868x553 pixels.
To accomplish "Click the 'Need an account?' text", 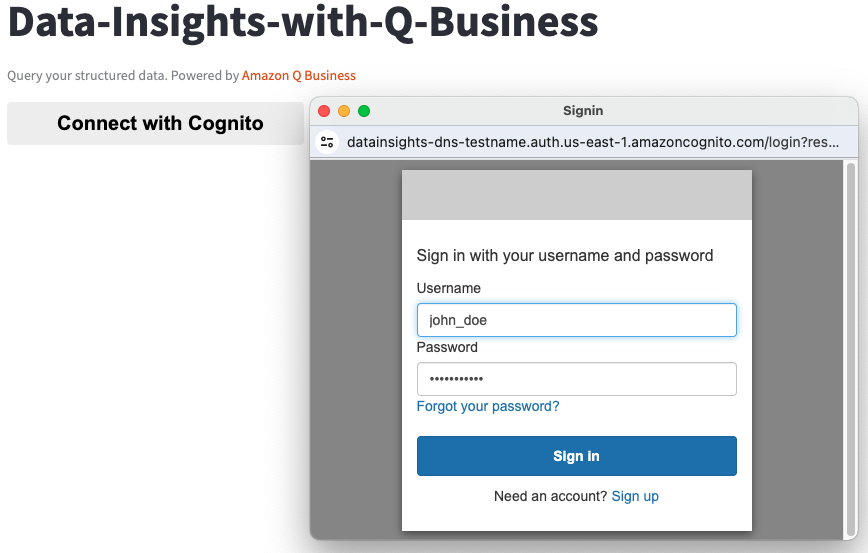I will point(550,496).
